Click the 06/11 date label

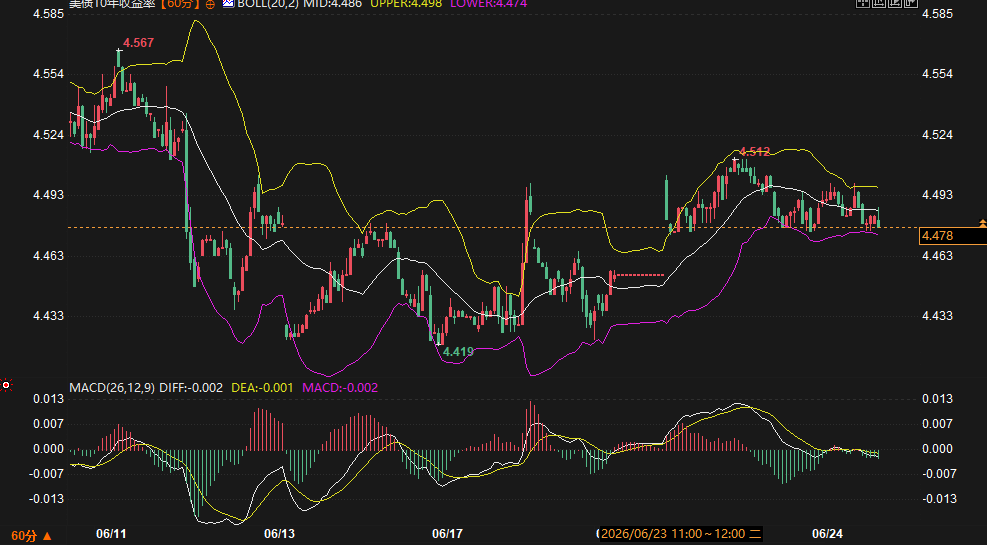[x=111, y=534]
